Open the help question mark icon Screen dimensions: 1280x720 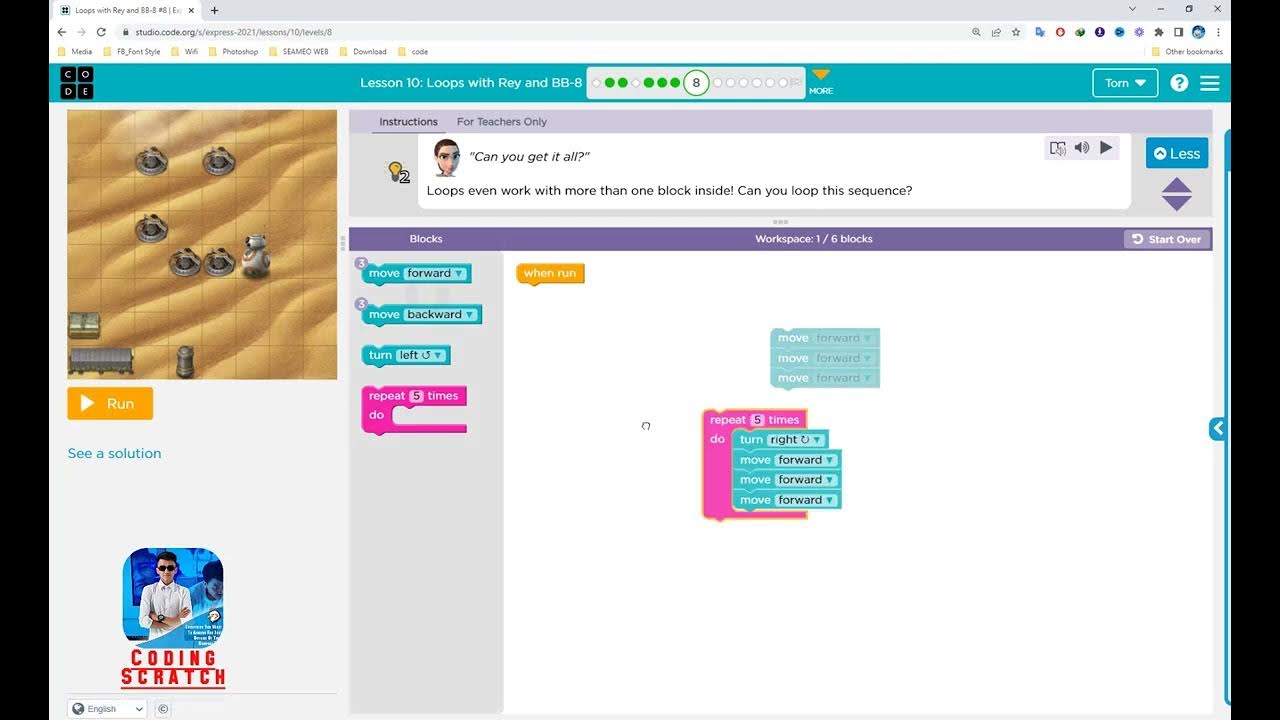(1179, 83)
